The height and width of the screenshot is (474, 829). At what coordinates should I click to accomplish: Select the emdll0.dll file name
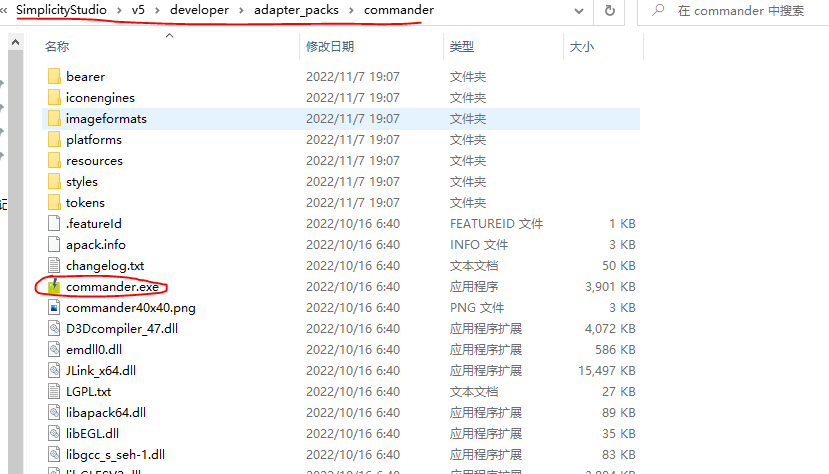[x=94, y=349]
